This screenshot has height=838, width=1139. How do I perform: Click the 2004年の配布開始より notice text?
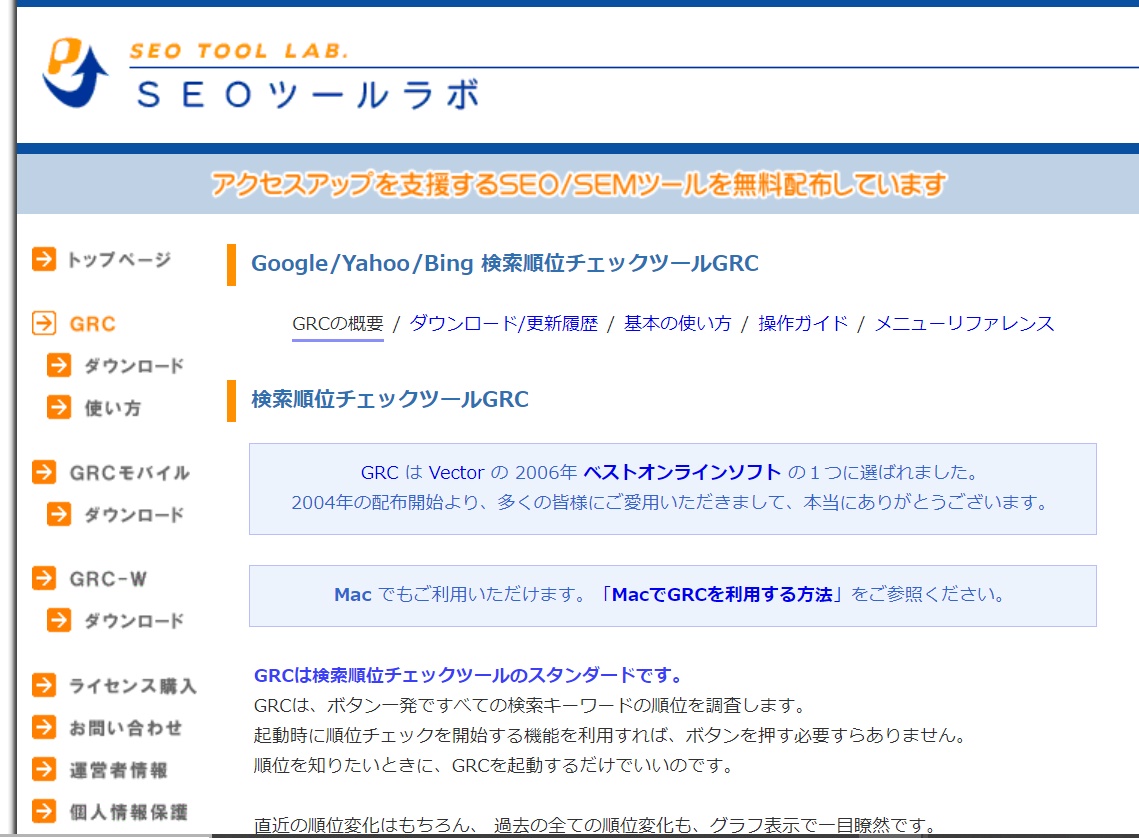click(x=669, y=503)
